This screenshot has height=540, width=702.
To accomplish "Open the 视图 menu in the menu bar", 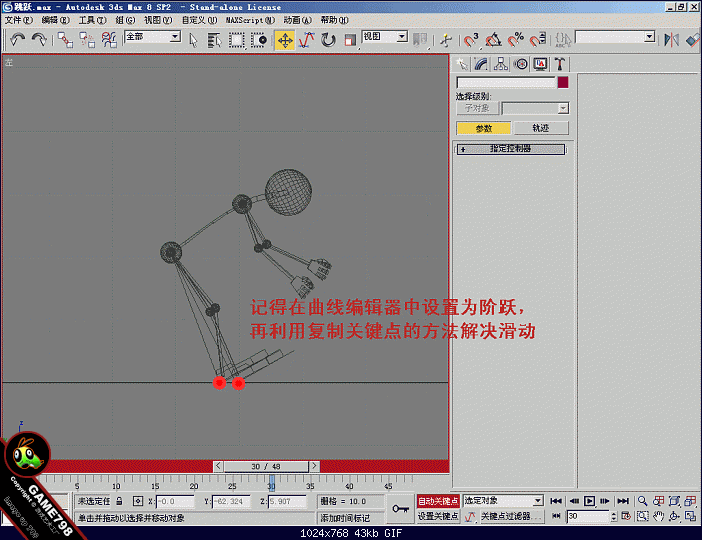I will pos(158,20).
